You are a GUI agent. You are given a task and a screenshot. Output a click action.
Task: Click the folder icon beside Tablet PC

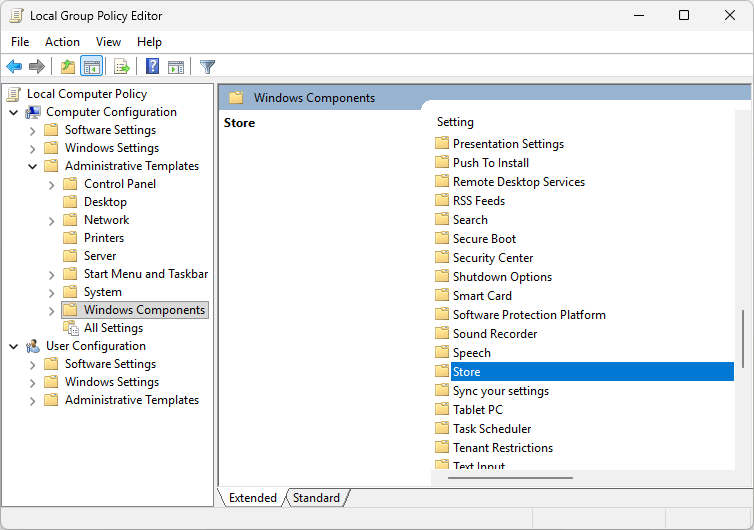(x=441, y=409)
